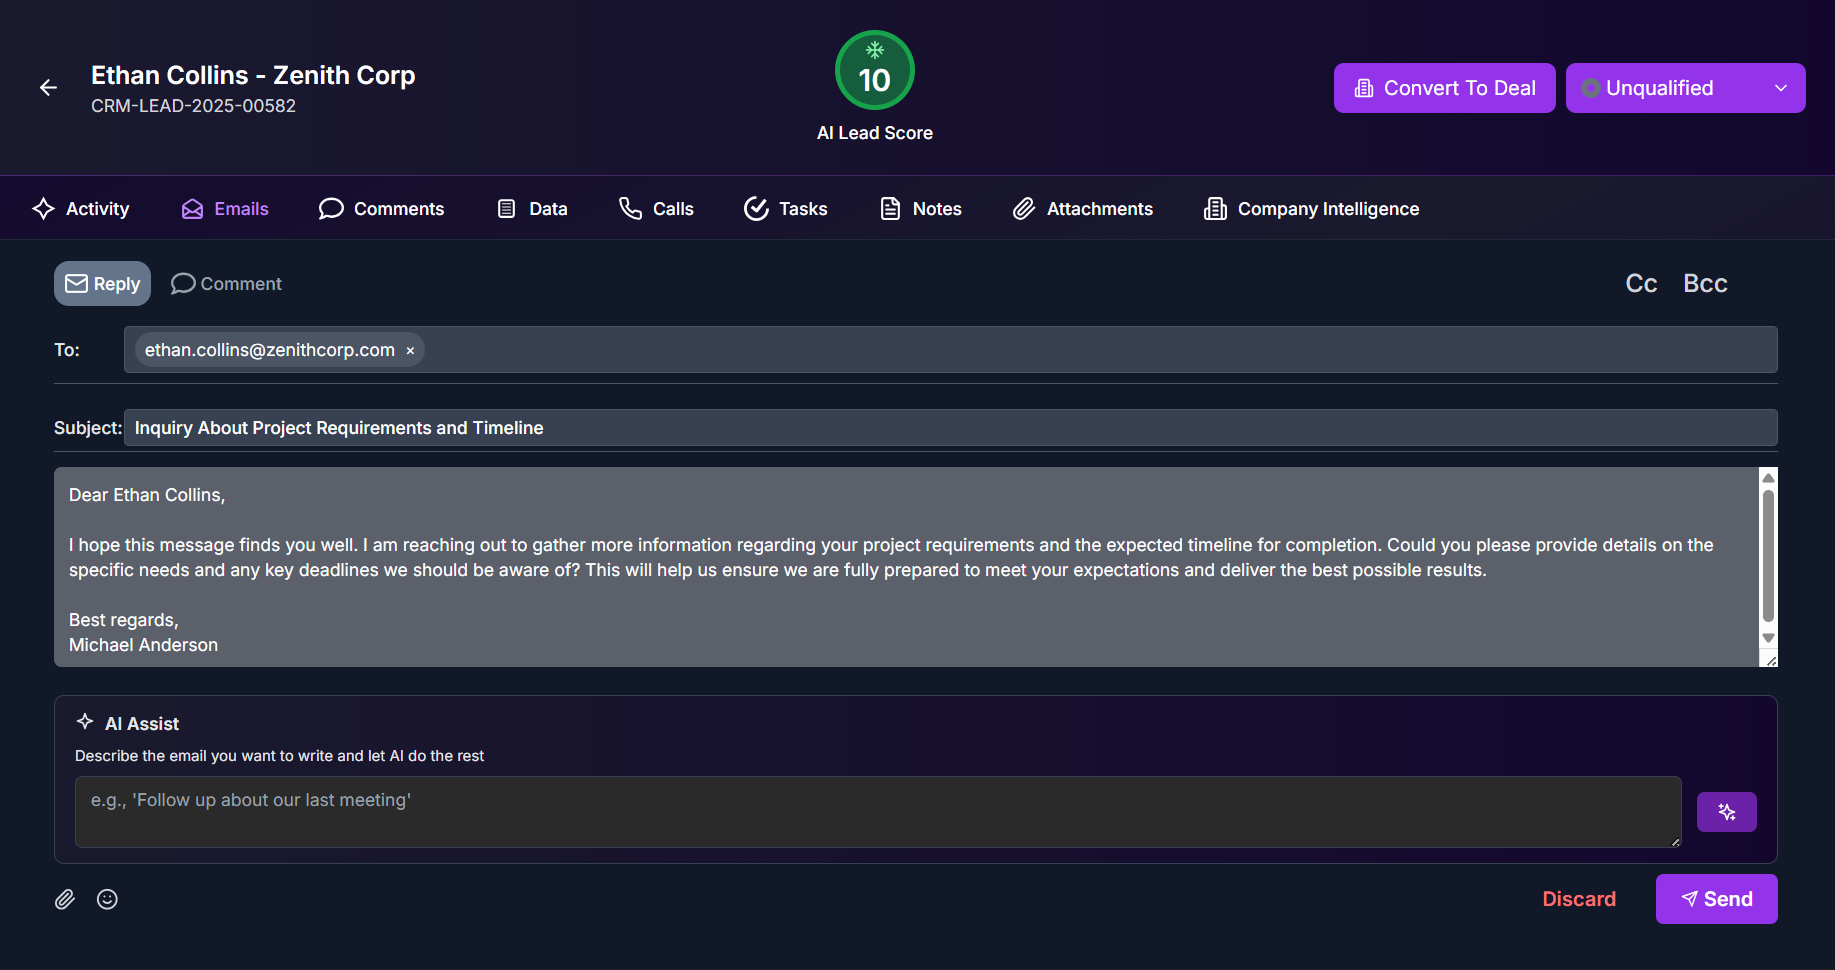Viewport: 1835px width, 970px height.
Task: Click the Subject input field
Action: 950,428
